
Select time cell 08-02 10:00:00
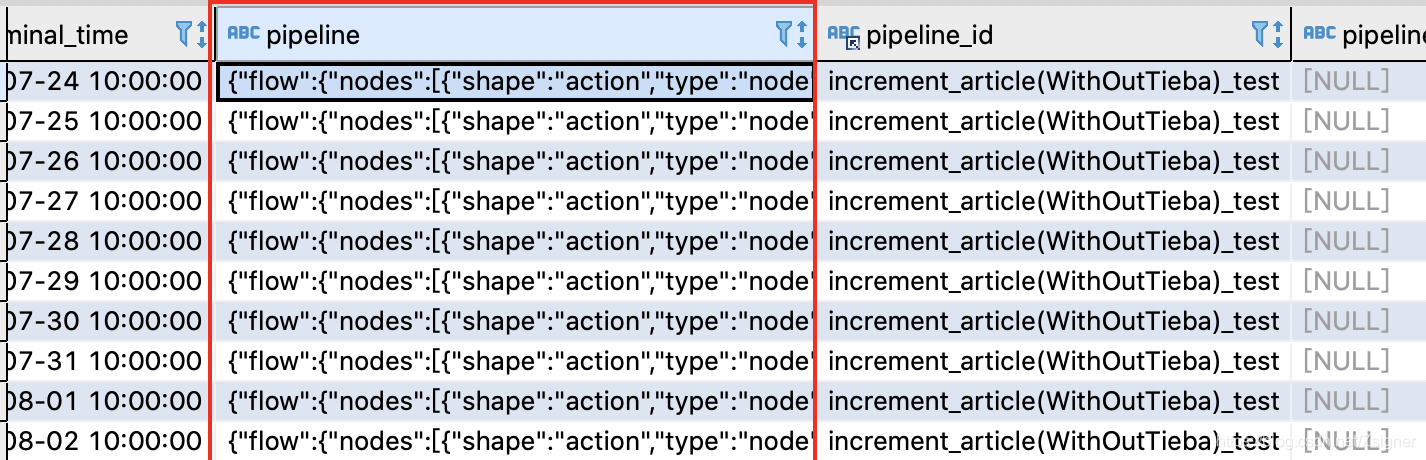pos(104,441)
